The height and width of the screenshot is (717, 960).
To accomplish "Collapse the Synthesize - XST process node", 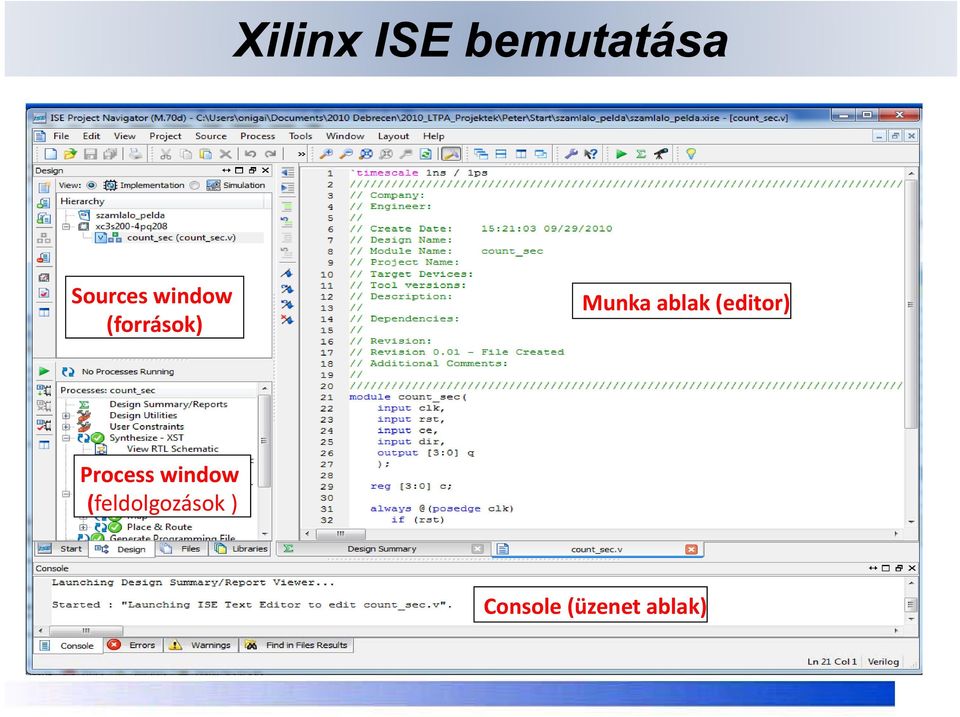I will point(66,438).
